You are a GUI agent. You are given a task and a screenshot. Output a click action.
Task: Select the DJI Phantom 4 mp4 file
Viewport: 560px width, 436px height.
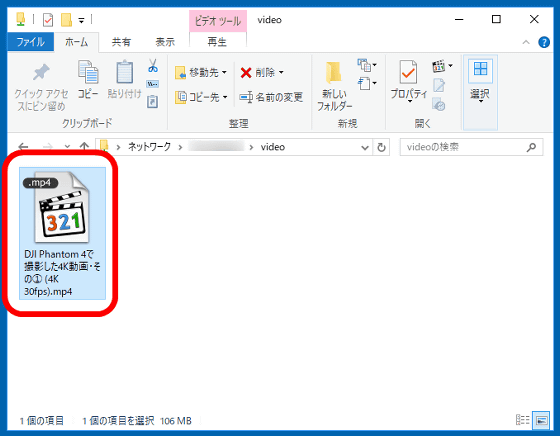pos(62,233)
